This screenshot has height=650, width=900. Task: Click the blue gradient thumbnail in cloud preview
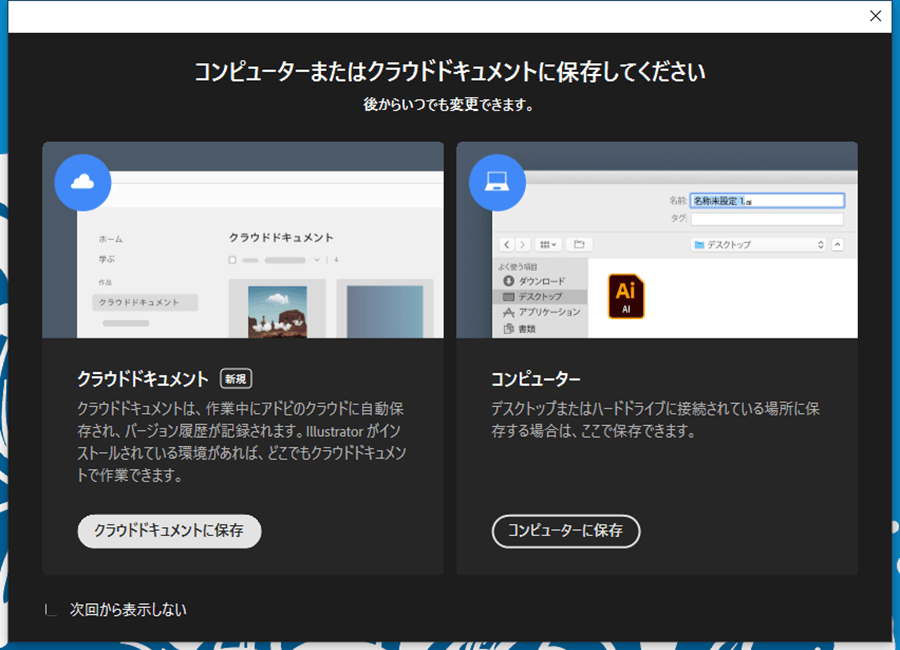(385, 312)
